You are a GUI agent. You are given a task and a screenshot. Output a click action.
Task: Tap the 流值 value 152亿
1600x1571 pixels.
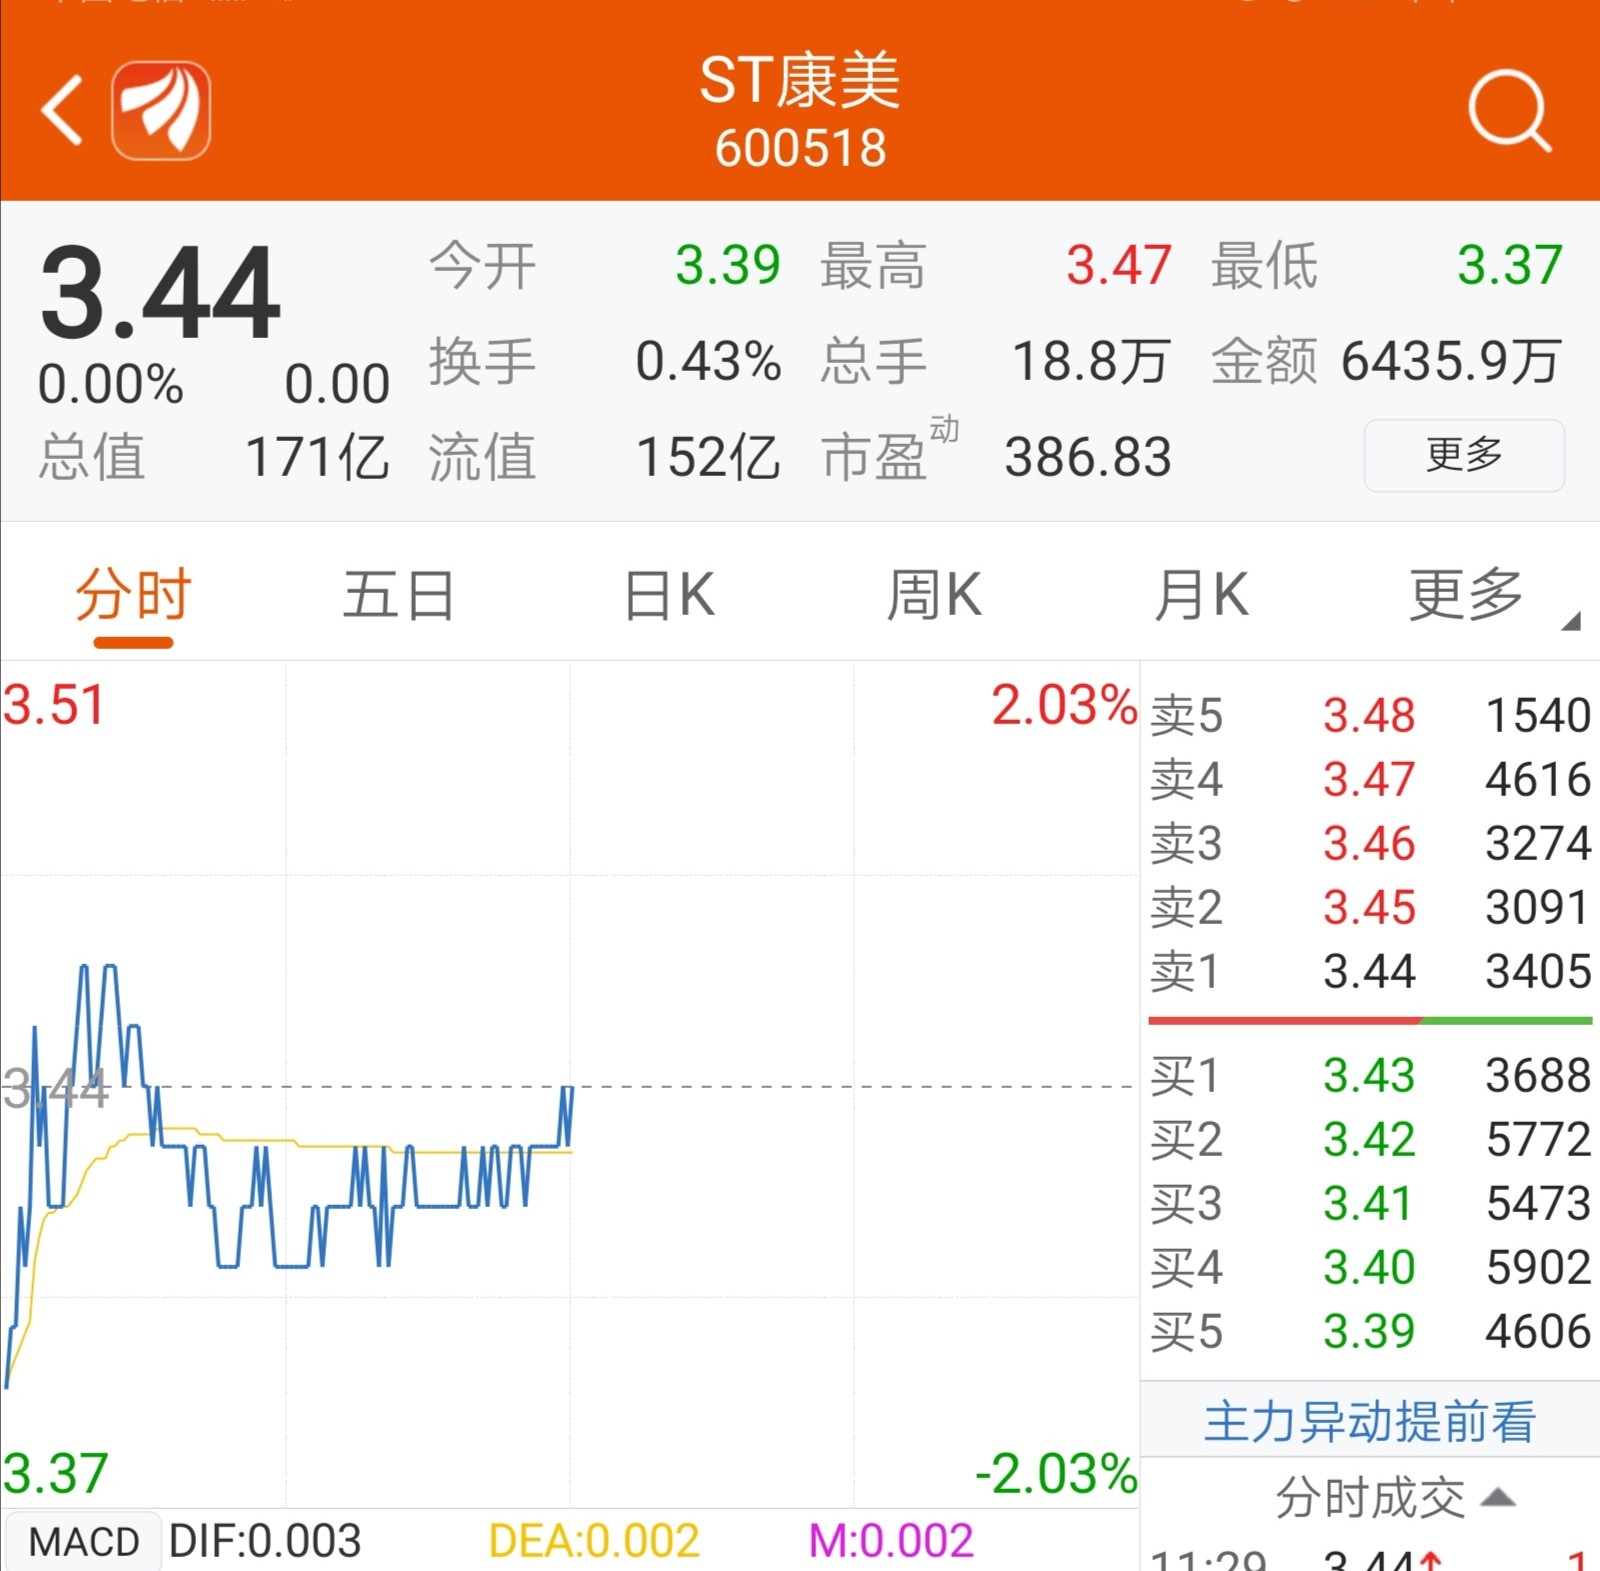pos(708,458)
